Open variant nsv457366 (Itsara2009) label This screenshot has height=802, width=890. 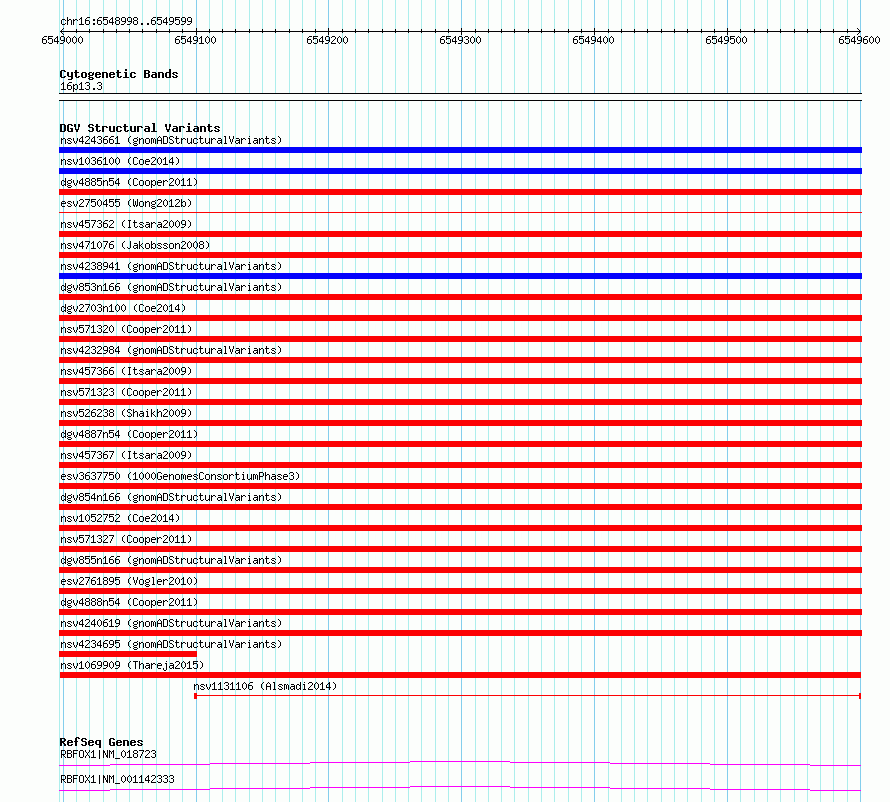[x=126, y=371]
